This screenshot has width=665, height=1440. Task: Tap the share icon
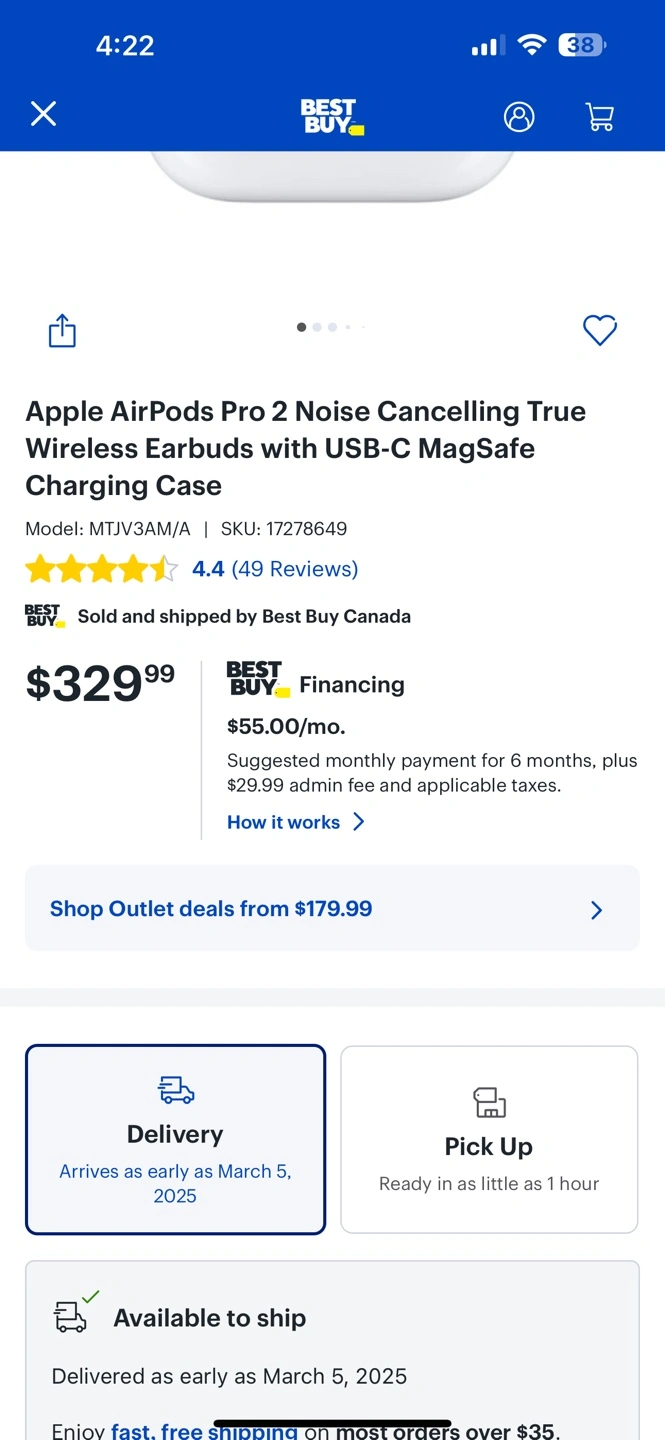63,330
